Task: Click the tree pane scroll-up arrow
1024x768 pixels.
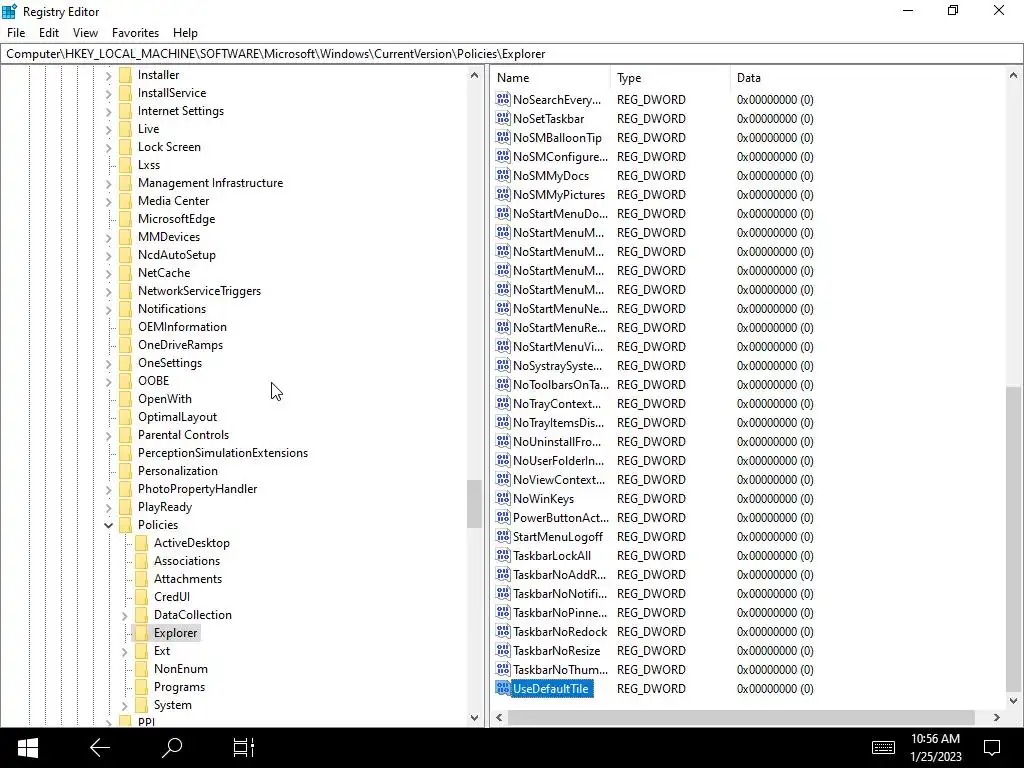Action: (x=474, y=76)
